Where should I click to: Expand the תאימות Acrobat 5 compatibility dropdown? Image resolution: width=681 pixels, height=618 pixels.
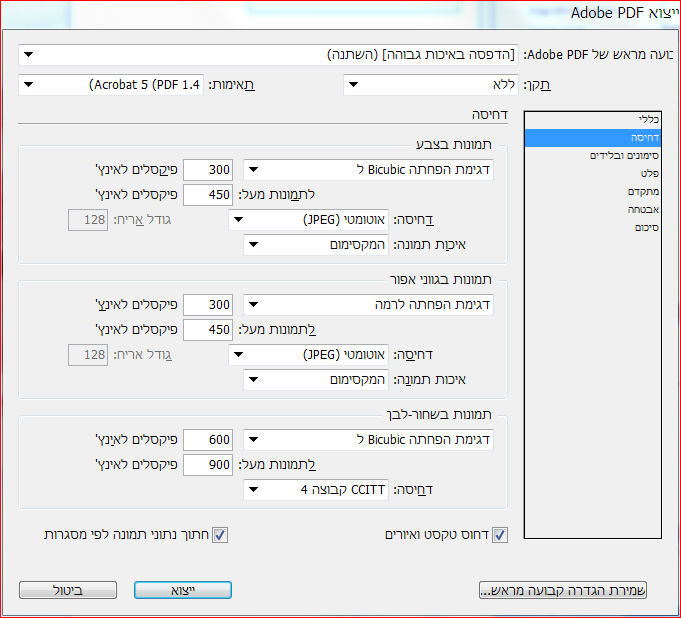pos(111,85)
